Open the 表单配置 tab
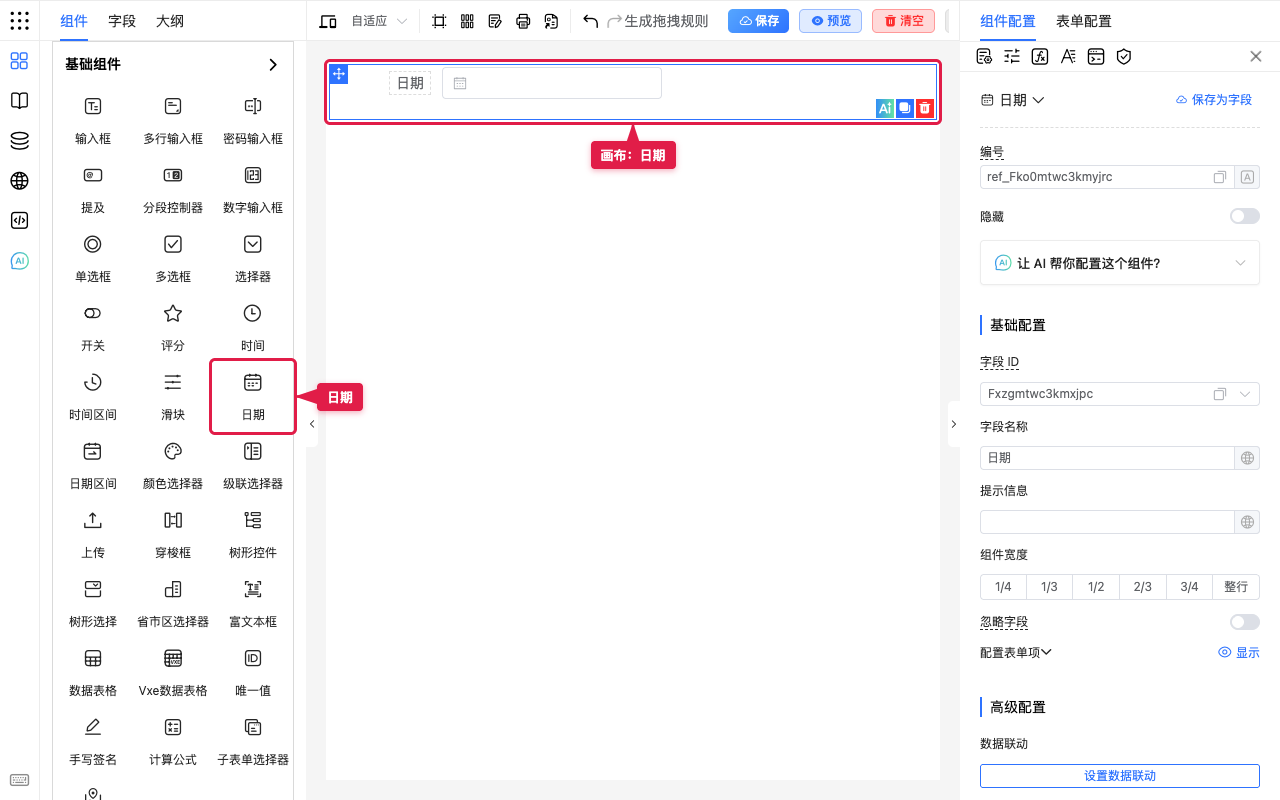 tap(1084, 21)
